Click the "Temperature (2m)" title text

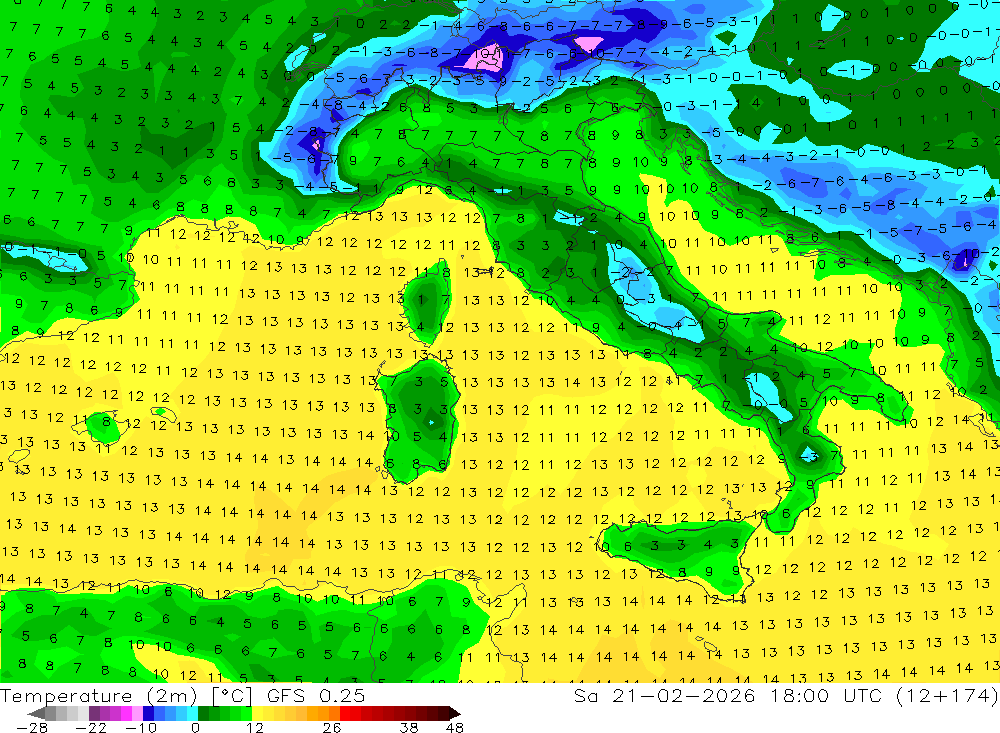[99, 696]
